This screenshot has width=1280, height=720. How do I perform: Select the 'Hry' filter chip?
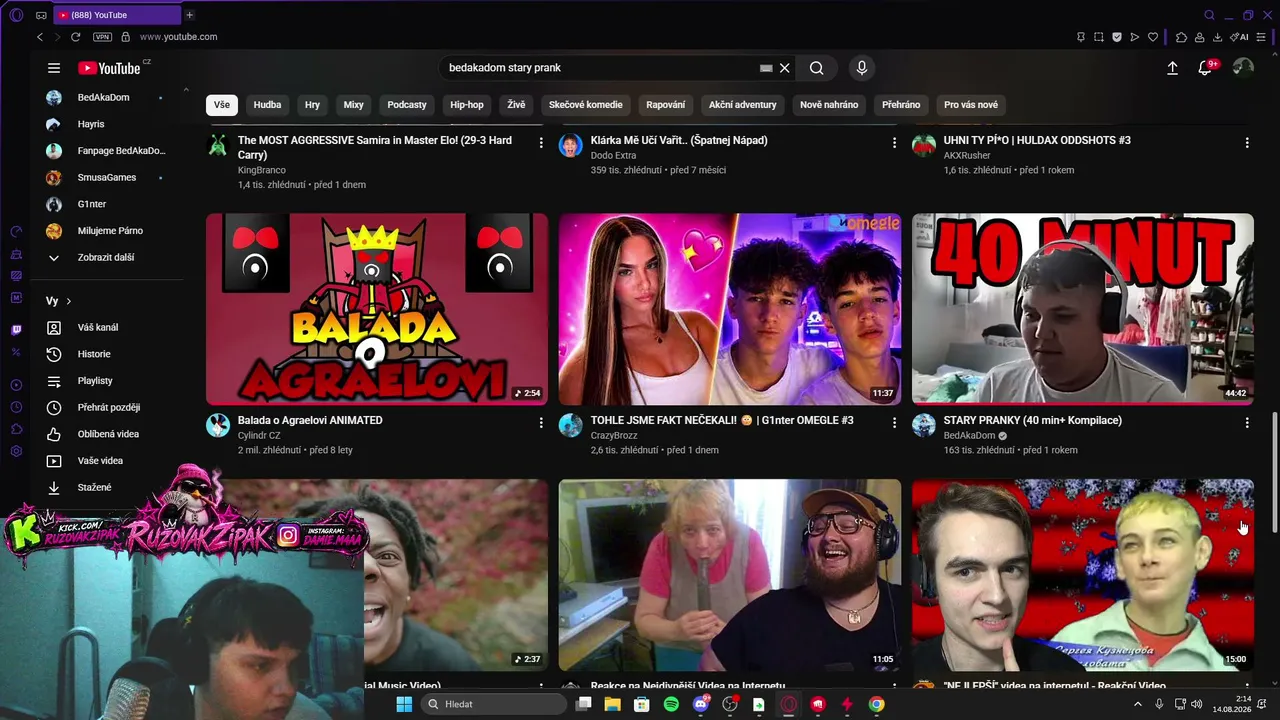(x=312, y=105)
